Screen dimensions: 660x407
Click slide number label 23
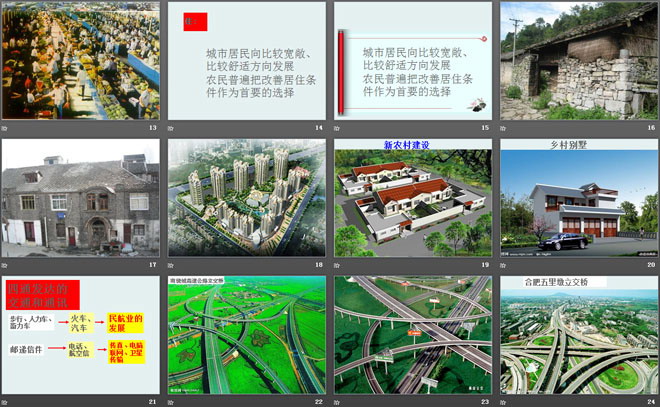485,402
